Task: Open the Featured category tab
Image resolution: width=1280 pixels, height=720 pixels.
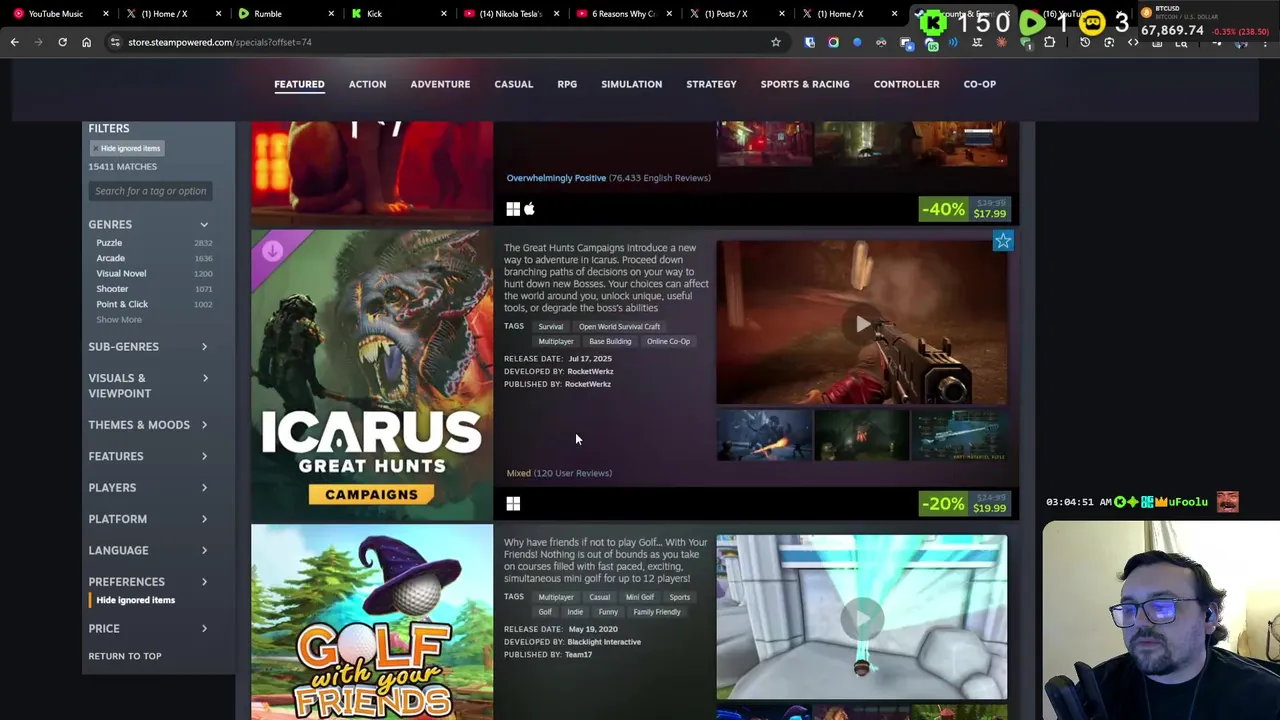Action: point(299,84)
